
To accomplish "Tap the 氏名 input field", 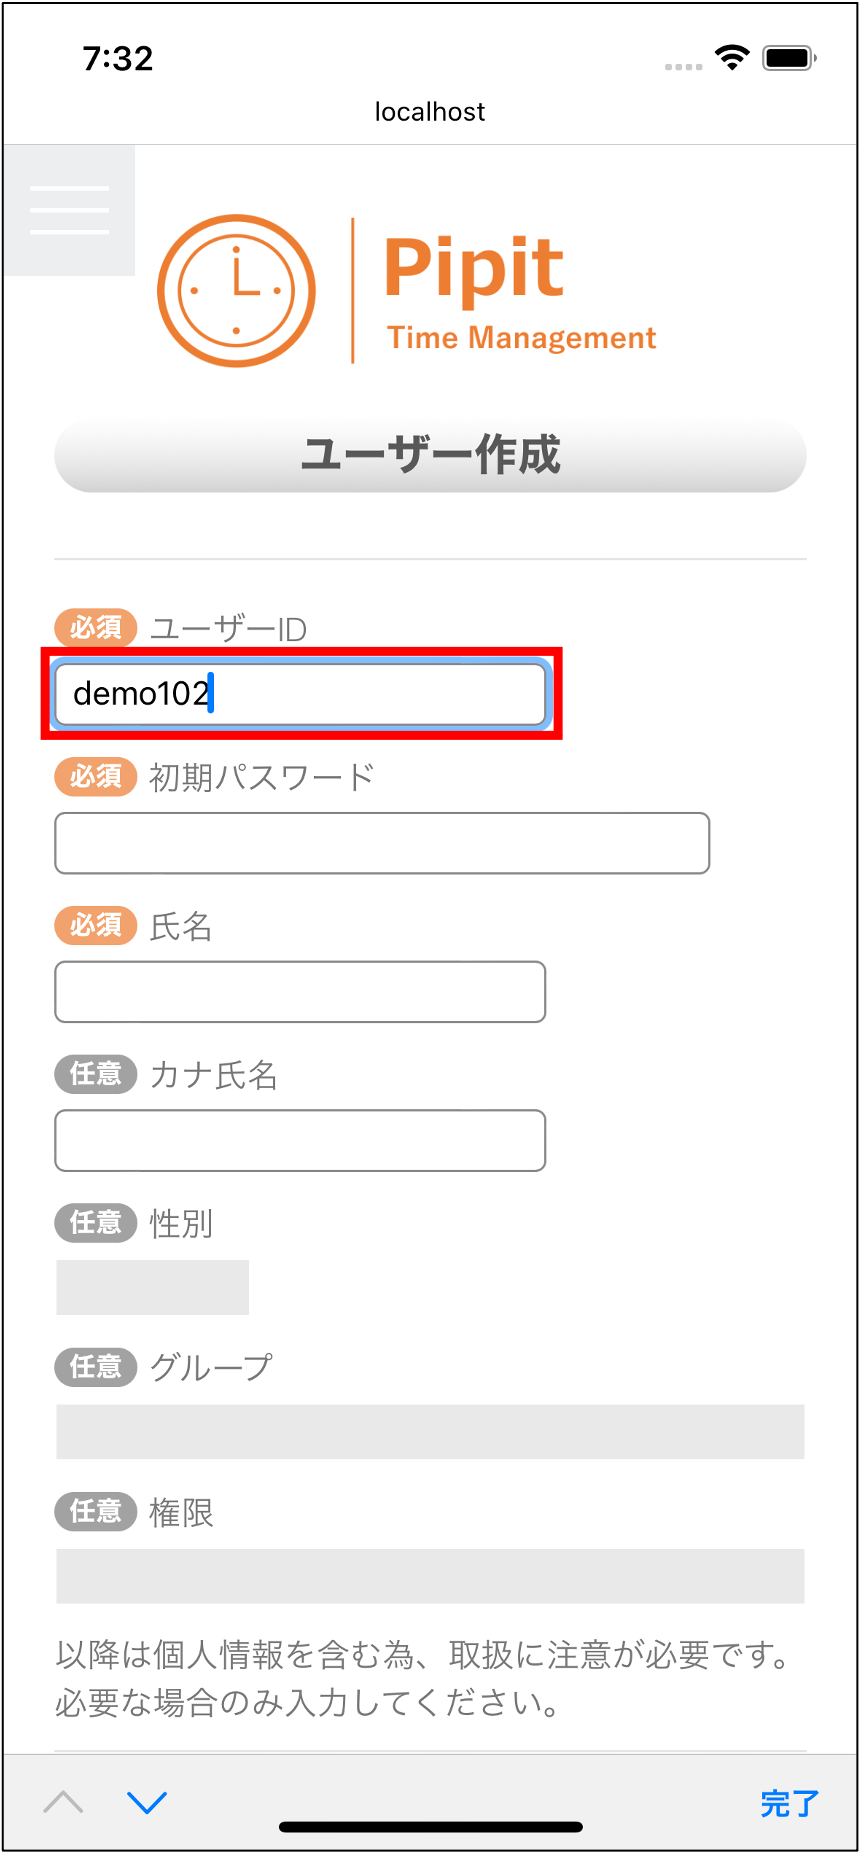I will coord(300,992).
